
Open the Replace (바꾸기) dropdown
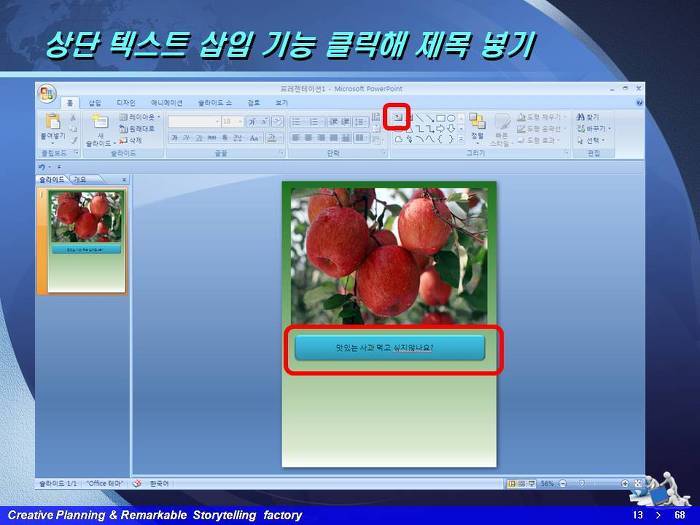coord(594,129)
